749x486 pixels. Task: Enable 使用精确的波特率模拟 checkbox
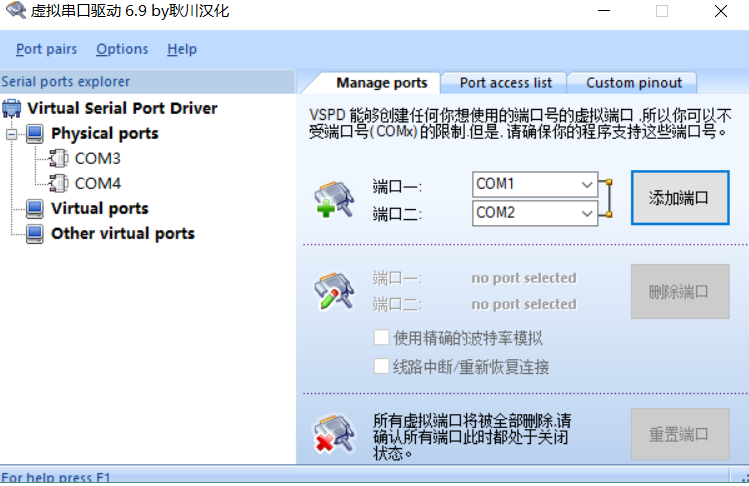pos(381,337)
